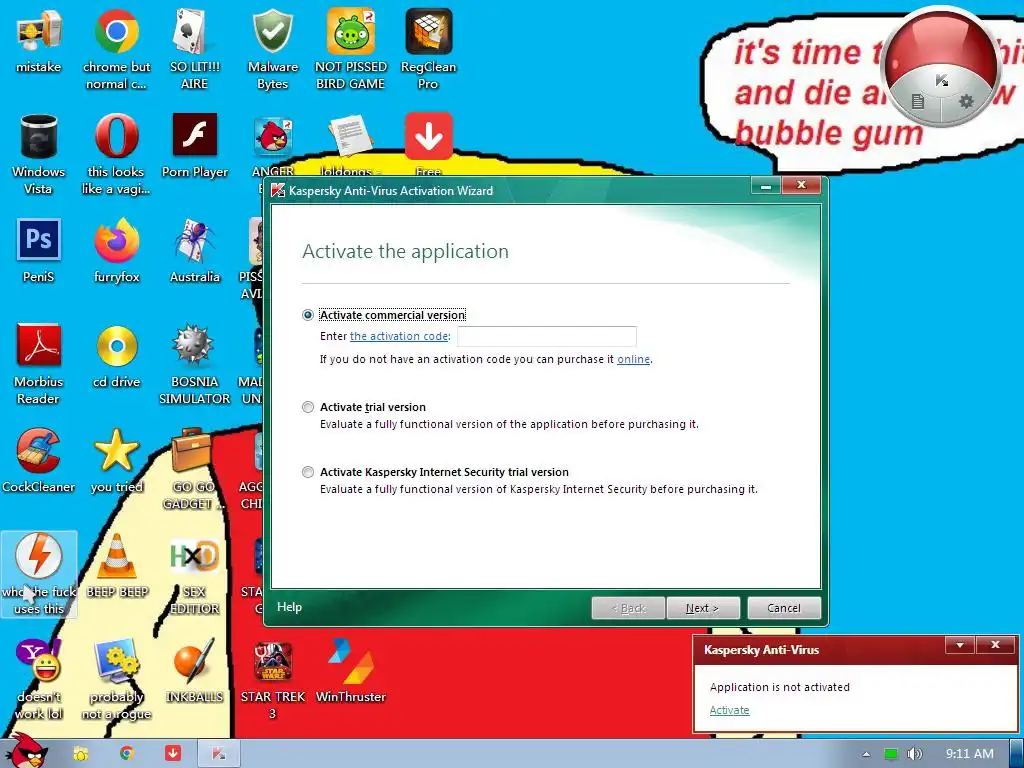
Task: Open the volume speaker tray icon
Action: coord(915,754)
